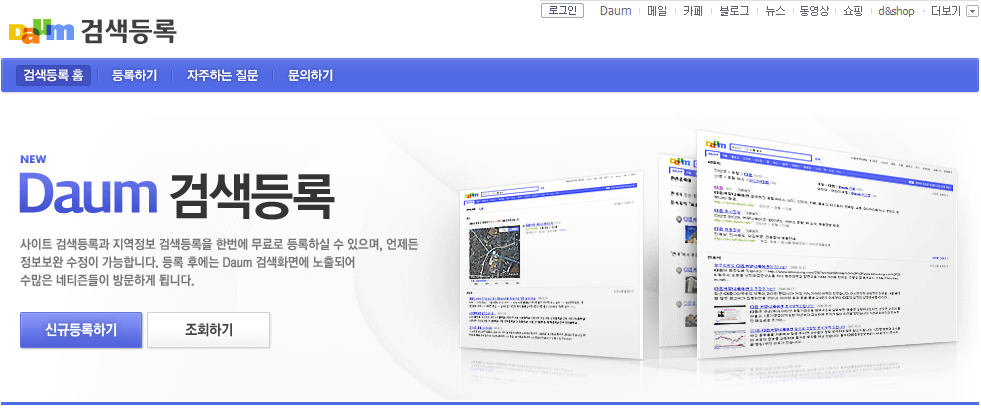The image size is (981, 408).
Task: Click the 조회하기 button
Action: point(209,330)
